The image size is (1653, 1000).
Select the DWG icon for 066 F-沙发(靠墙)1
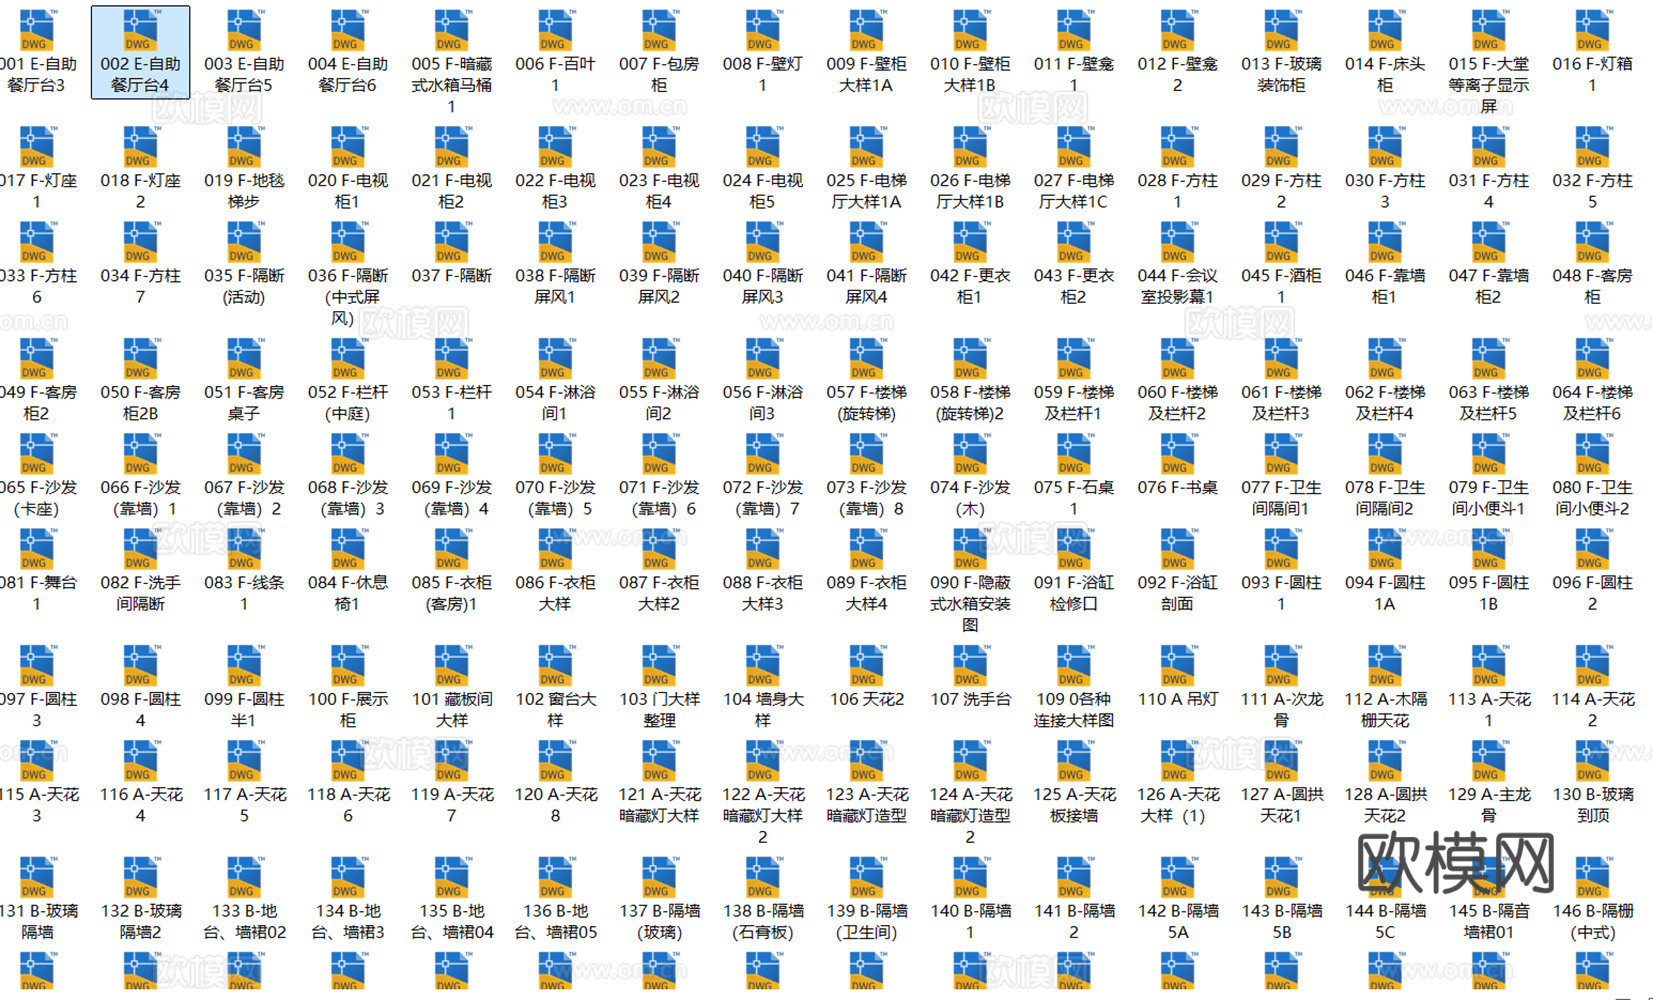pyautogui.click(x=141, y=454)
